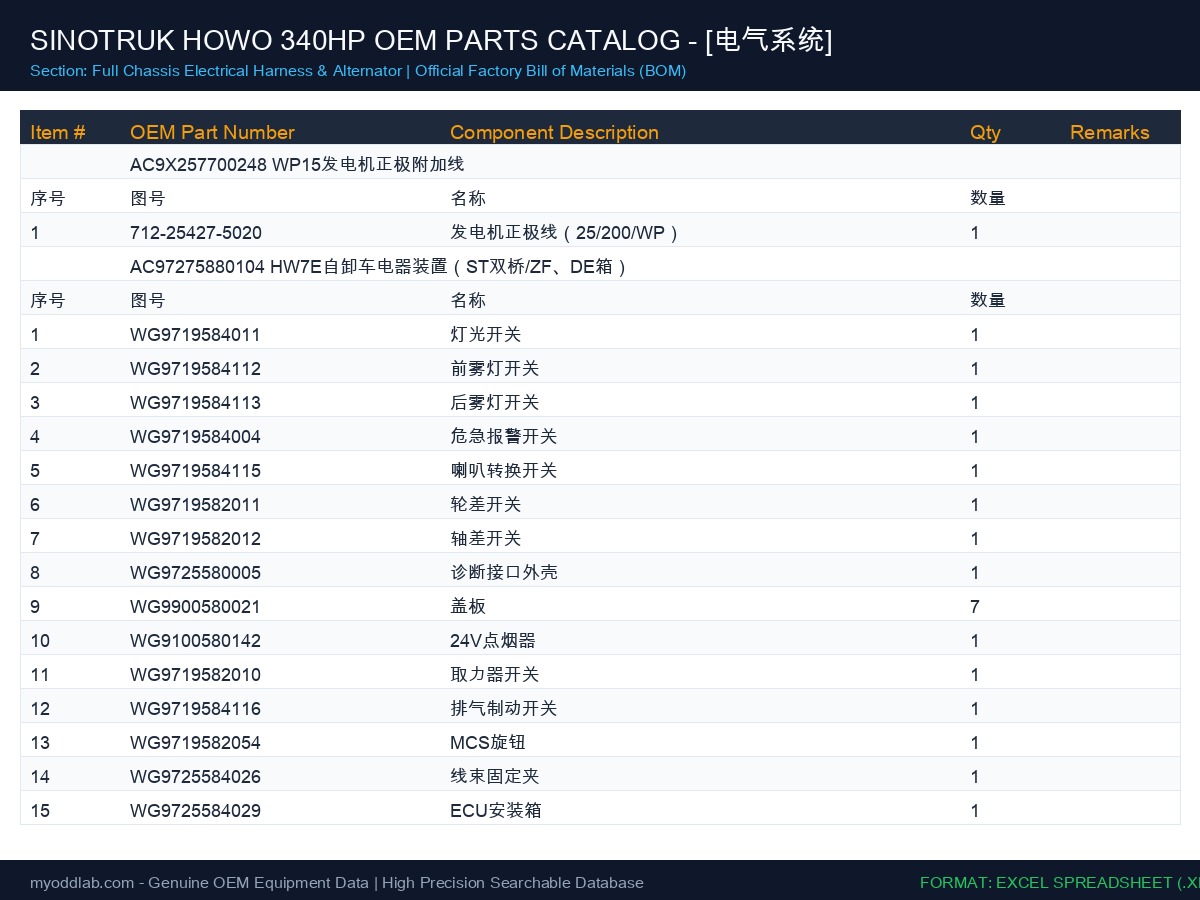The image size is (1200, 900).
Task: Select description 喇叭转换开关
Action: (504, 471)
